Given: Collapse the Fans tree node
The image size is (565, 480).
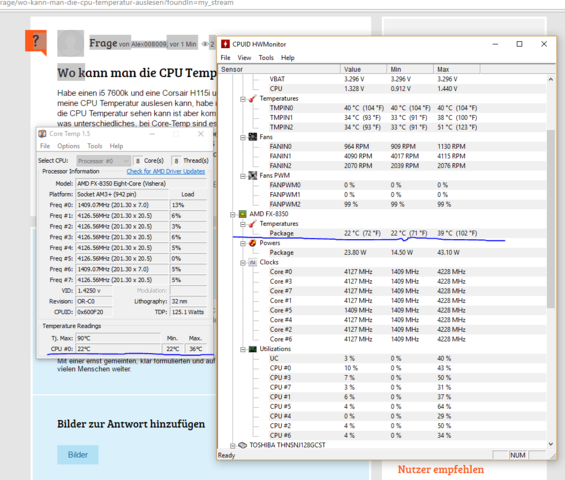Looking at the screenshot, I should (x=243, y=138).
